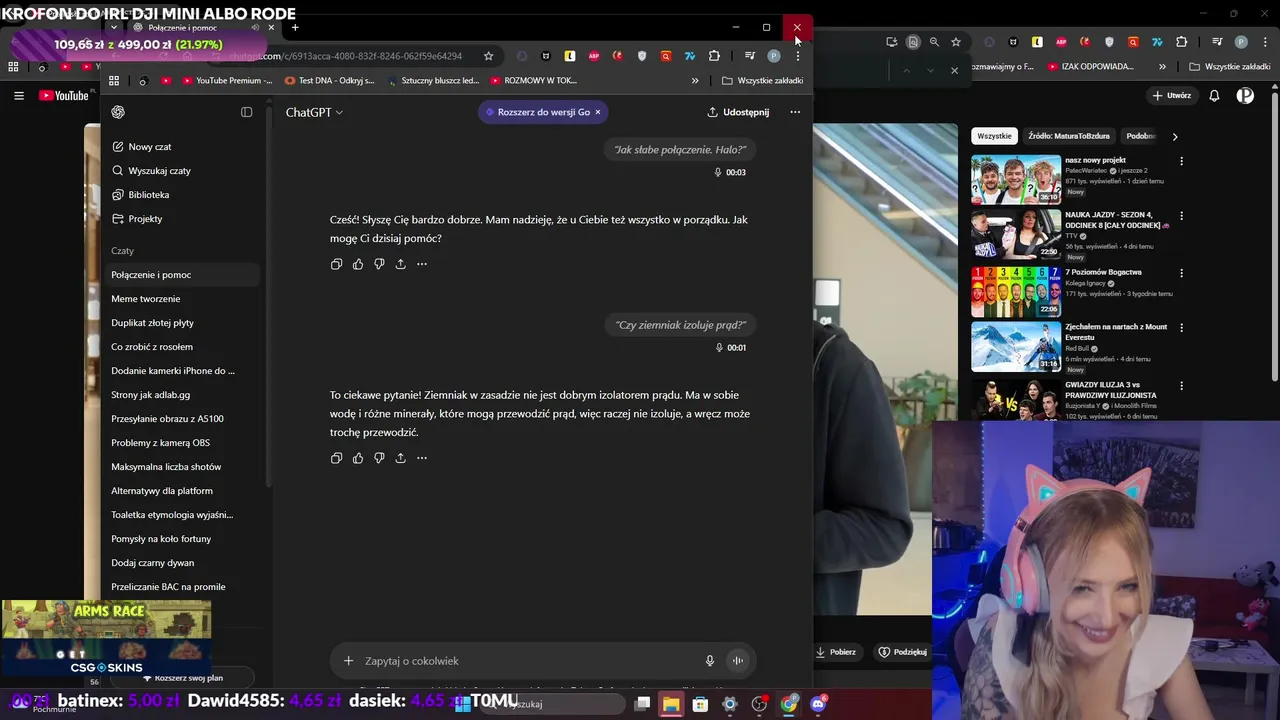Open the YouTube notifications bell
Screen dimensions: 1280x720
[1214, 96]
